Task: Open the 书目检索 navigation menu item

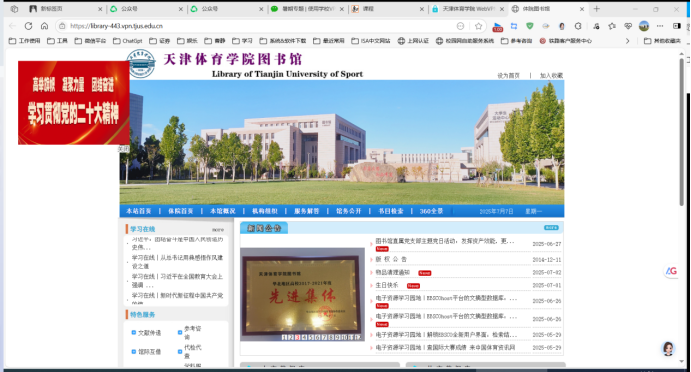Action: coord(390,211)
